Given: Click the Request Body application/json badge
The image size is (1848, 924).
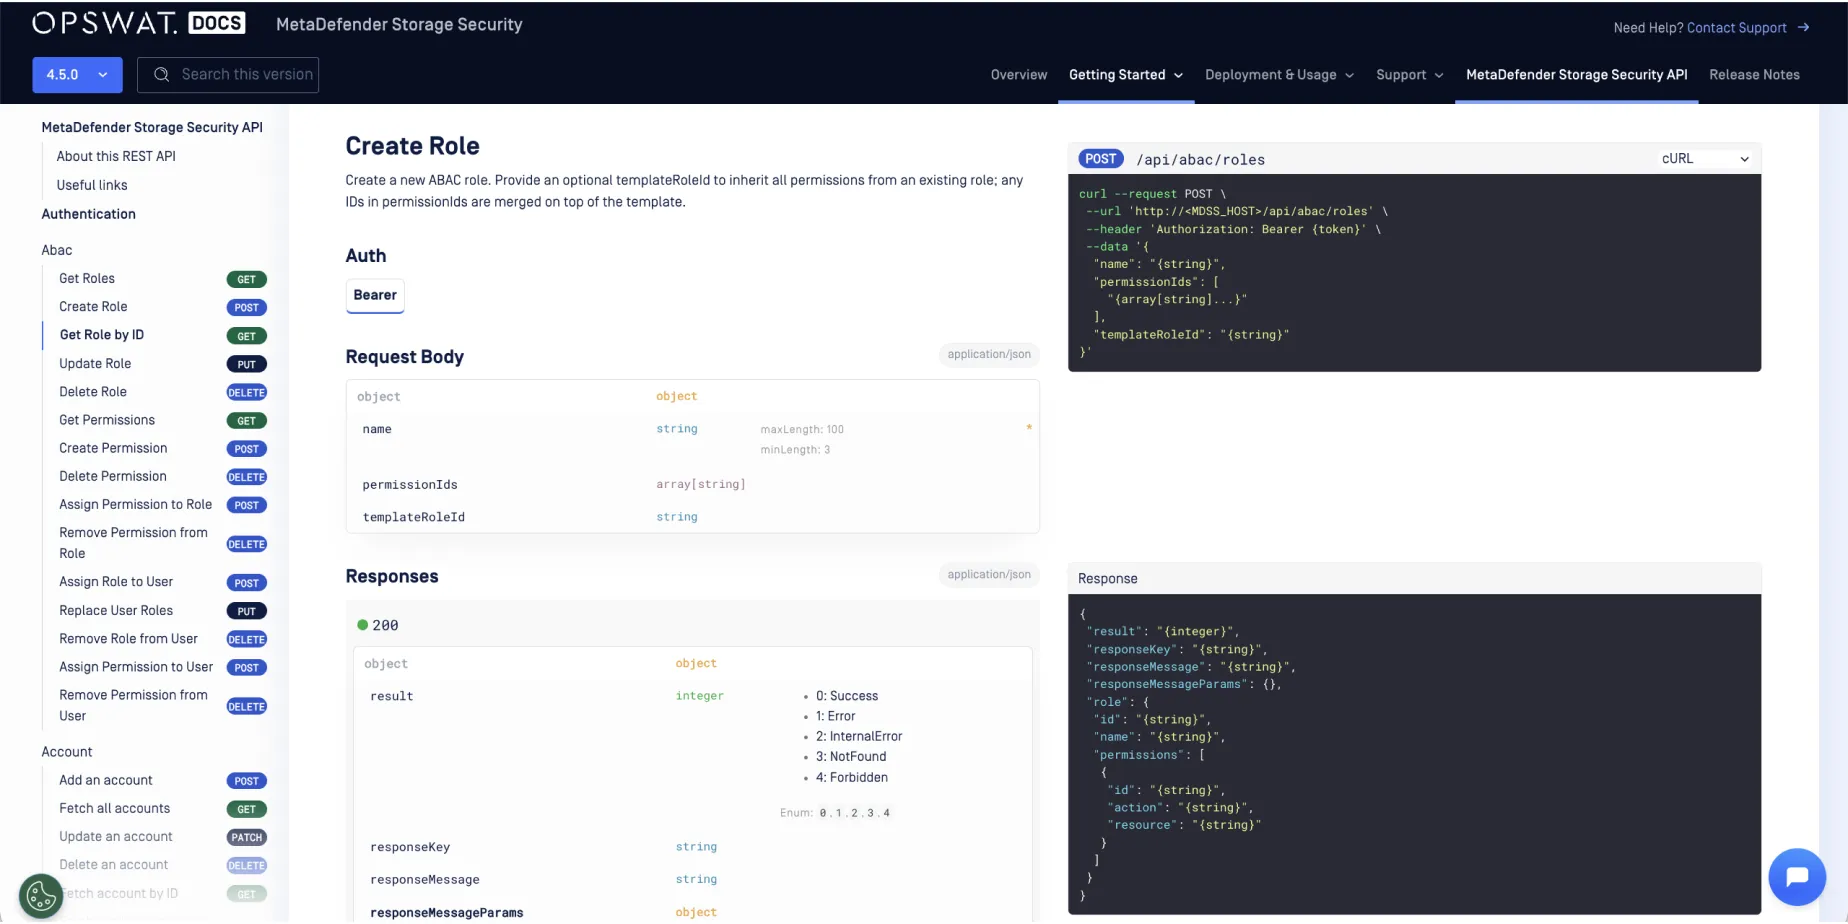Looking at the screenshot, I should tap(989, 354).
